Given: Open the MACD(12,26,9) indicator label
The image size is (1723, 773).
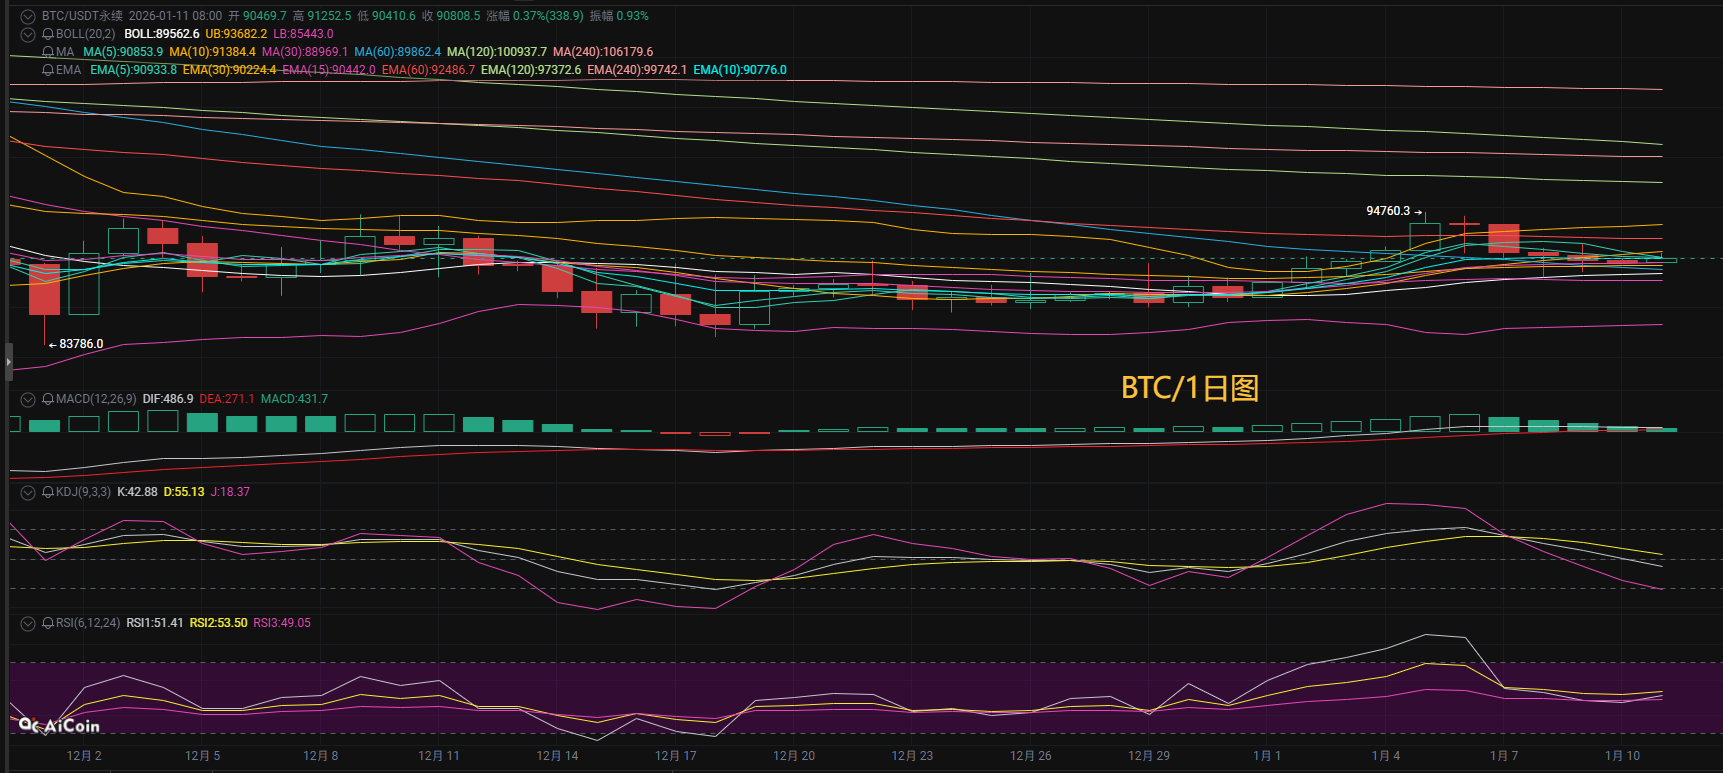Looking at the screenshot, I should coord(96,399).
